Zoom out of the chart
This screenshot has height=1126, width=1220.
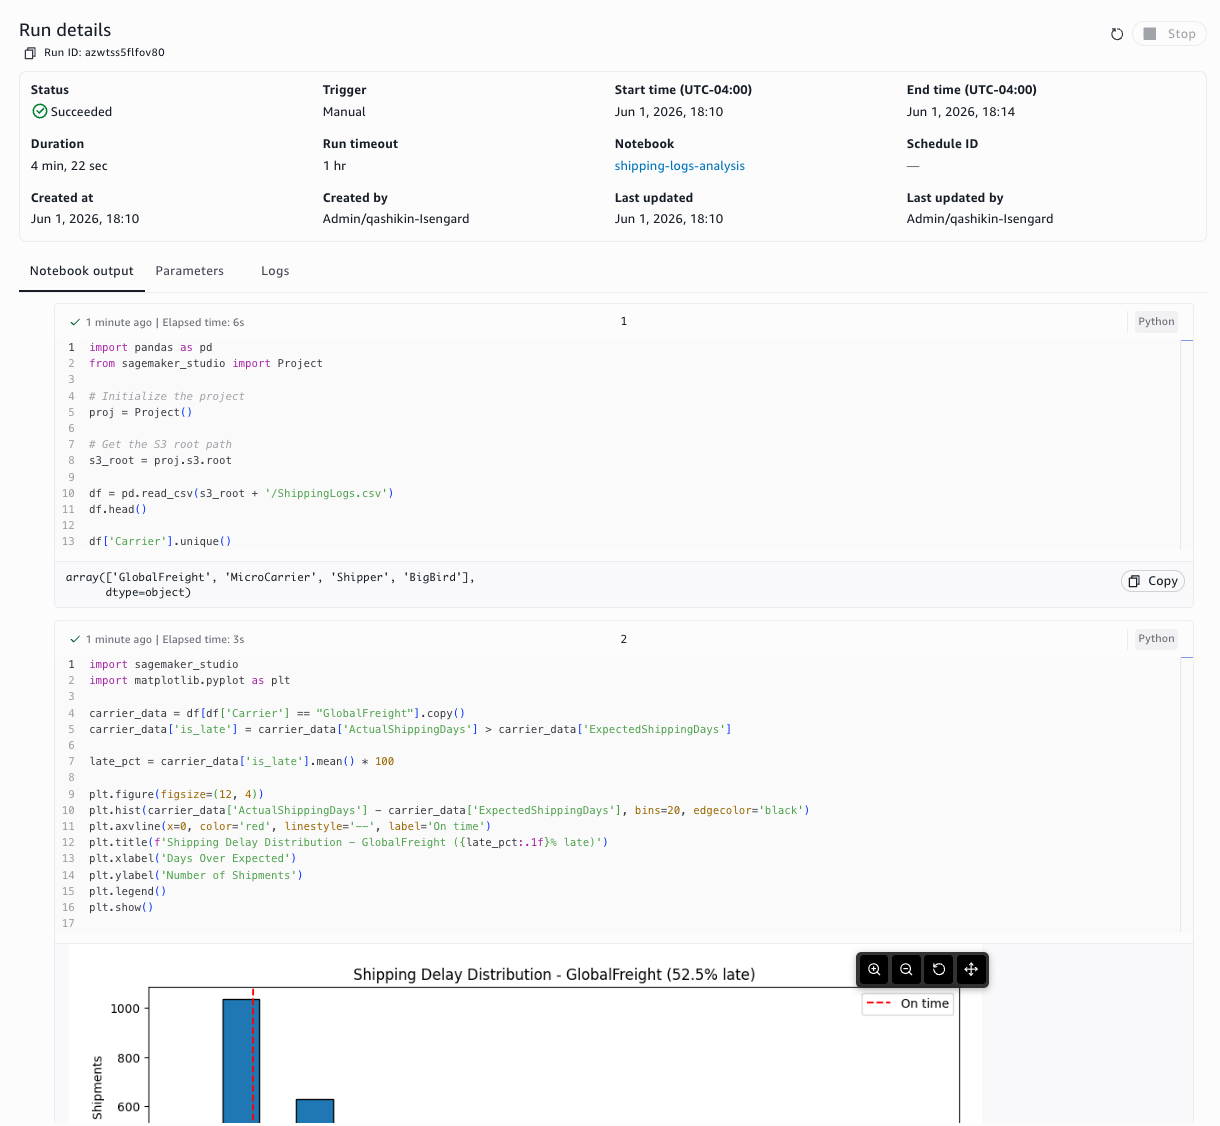(906, 969)
